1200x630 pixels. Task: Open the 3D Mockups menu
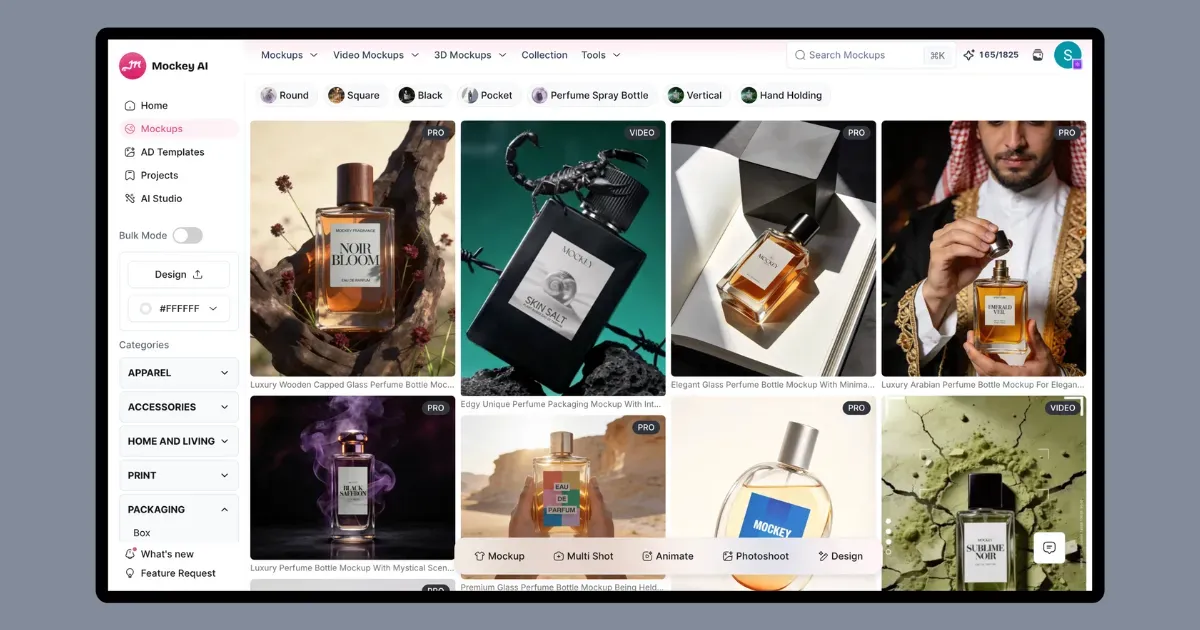pos(470,55)
